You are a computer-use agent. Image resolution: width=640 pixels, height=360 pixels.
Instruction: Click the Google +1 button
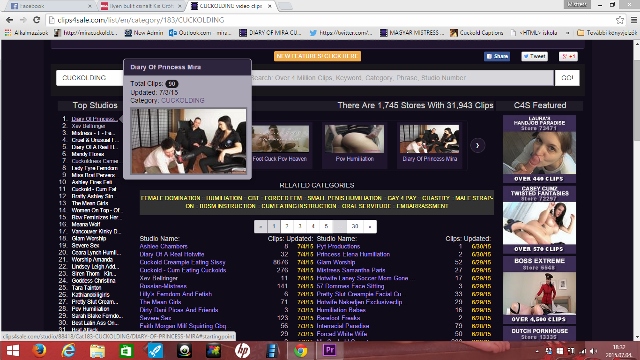point(568,56)
